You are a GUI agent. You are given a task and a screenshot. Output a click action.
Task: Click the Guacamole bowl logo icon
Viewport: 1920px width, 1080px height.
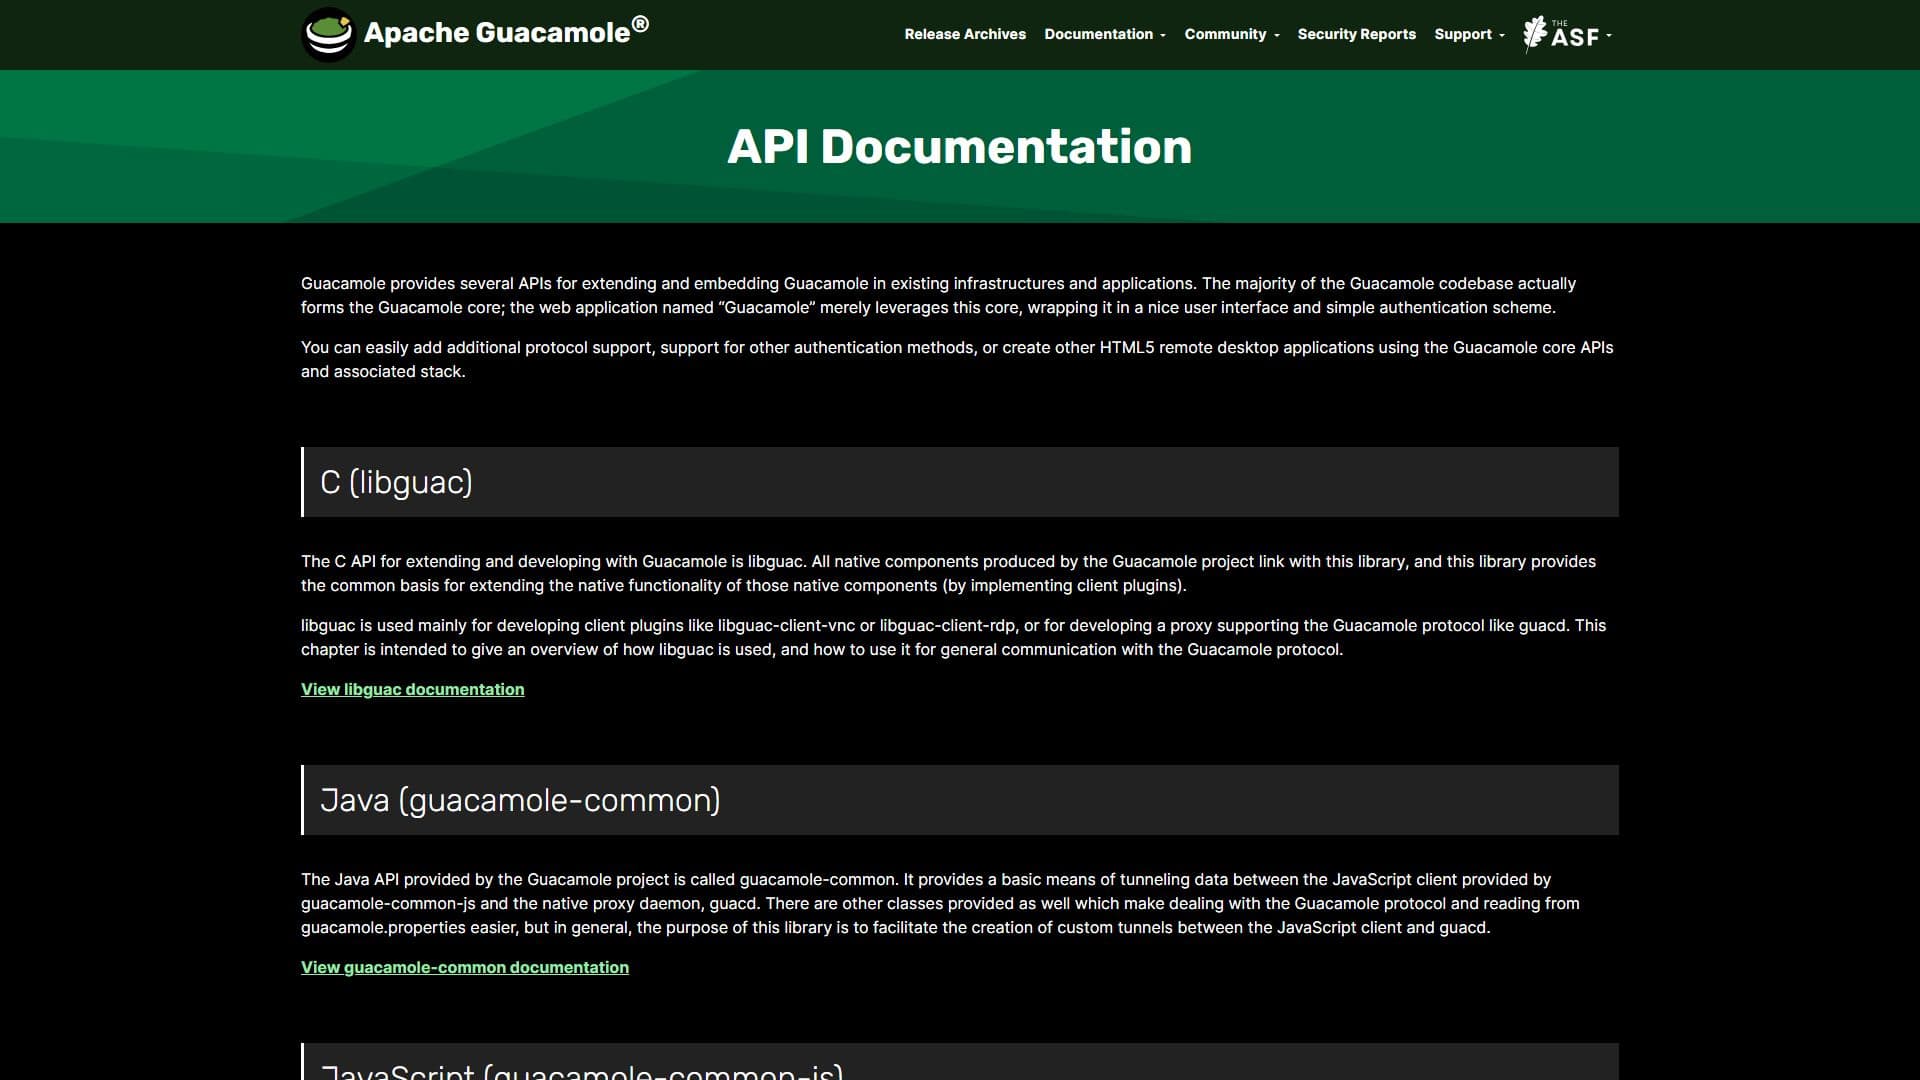[x=328, y=35]
